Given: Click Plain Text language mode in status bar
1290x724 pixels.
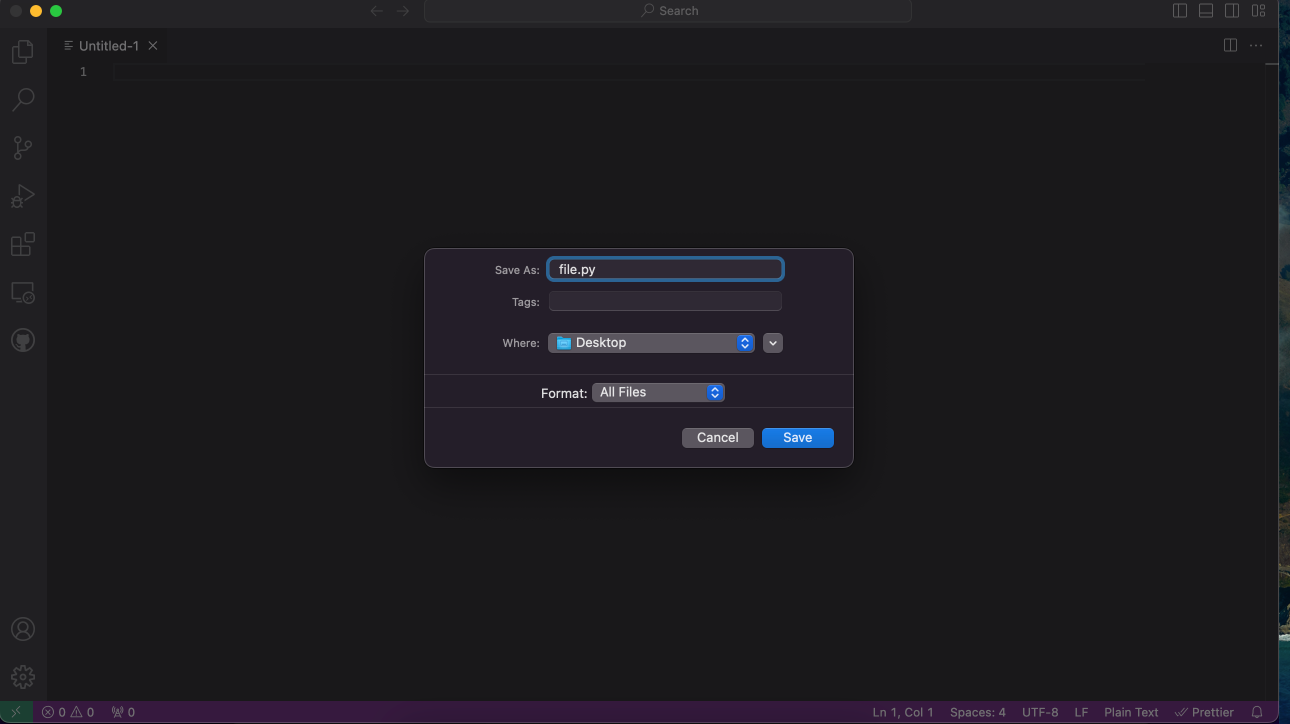Looking at the screenshot, I should [1131, 712].
